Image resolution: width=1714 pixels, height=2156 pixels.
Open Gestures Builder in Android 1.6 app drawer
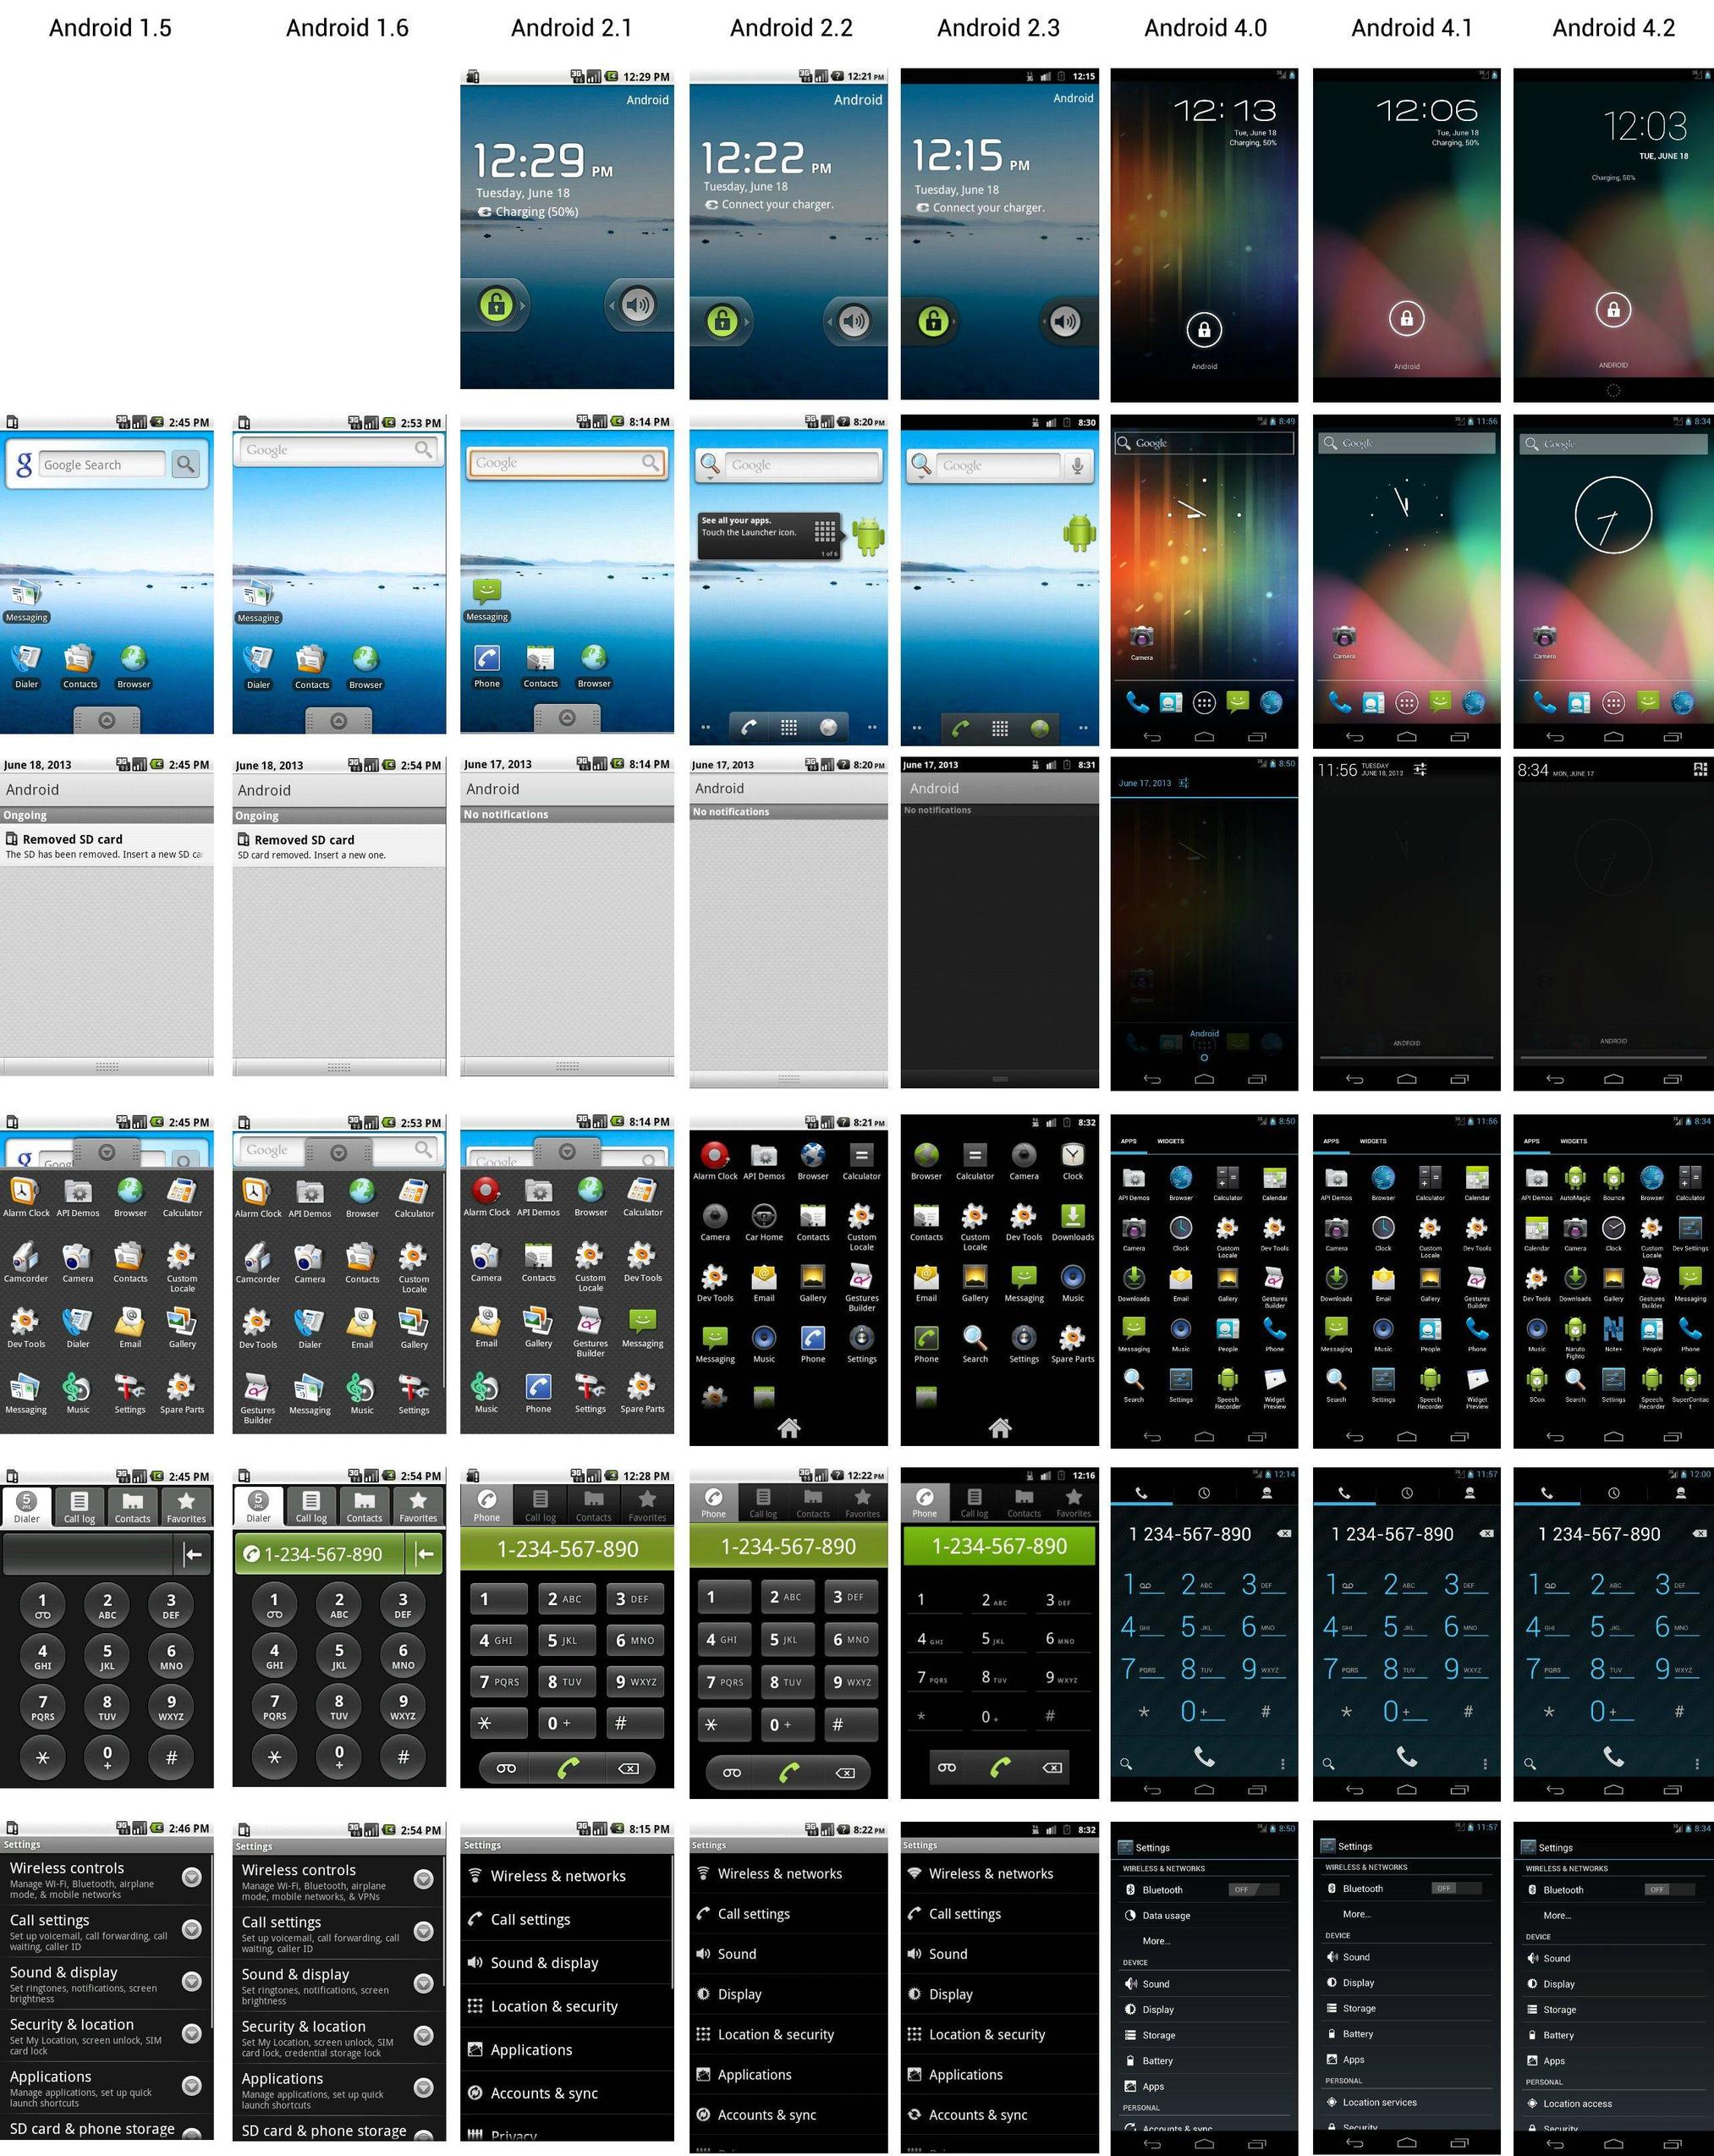point(258,1398)
